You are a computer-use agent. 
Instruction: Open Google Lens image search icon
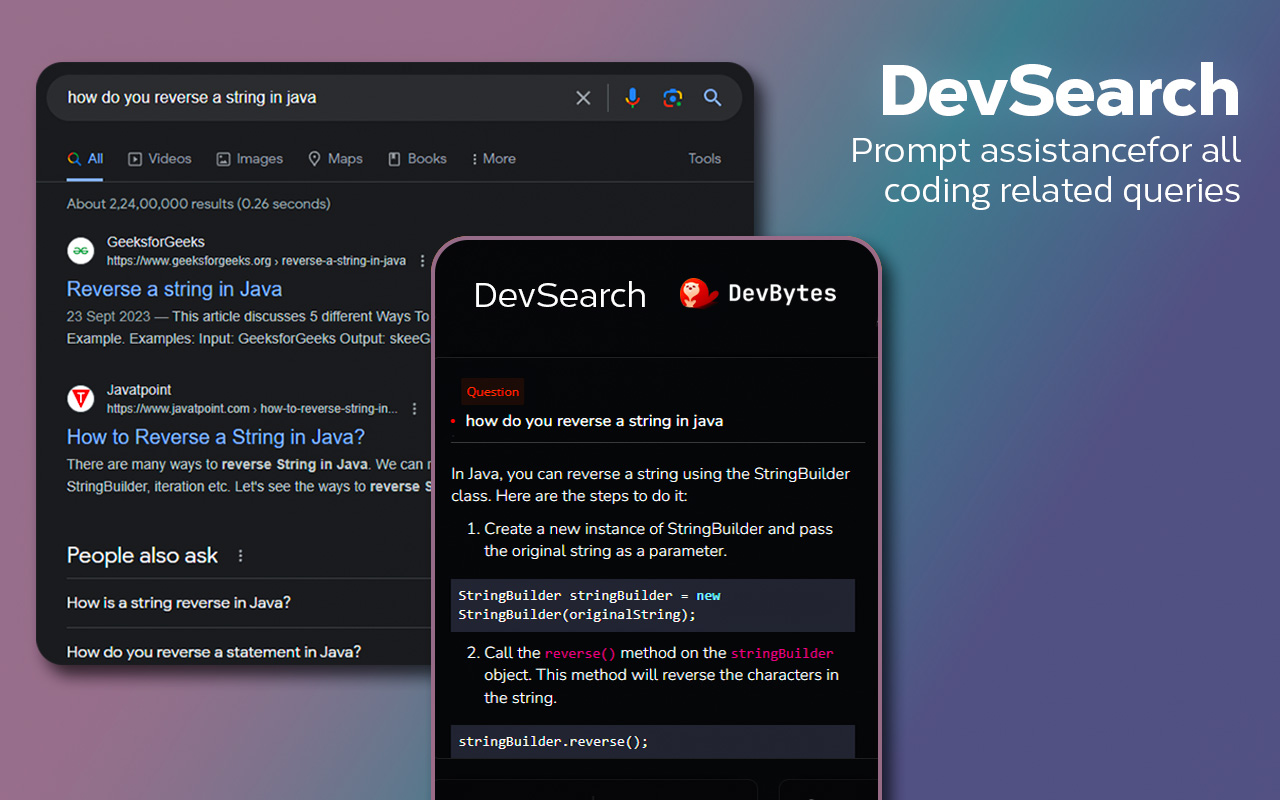coord(673,98)
